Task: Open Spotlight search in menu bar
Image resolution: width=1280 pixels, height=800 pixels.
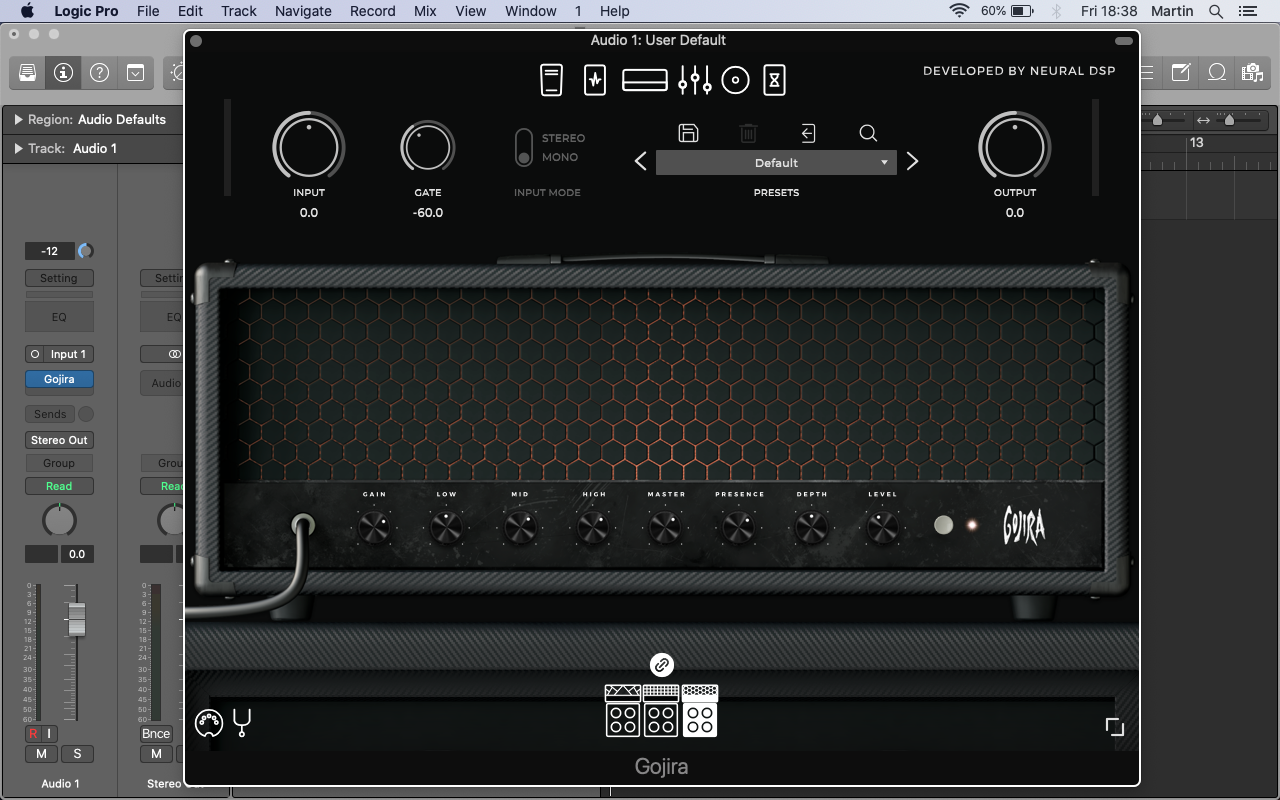Action: [1216, 11]
